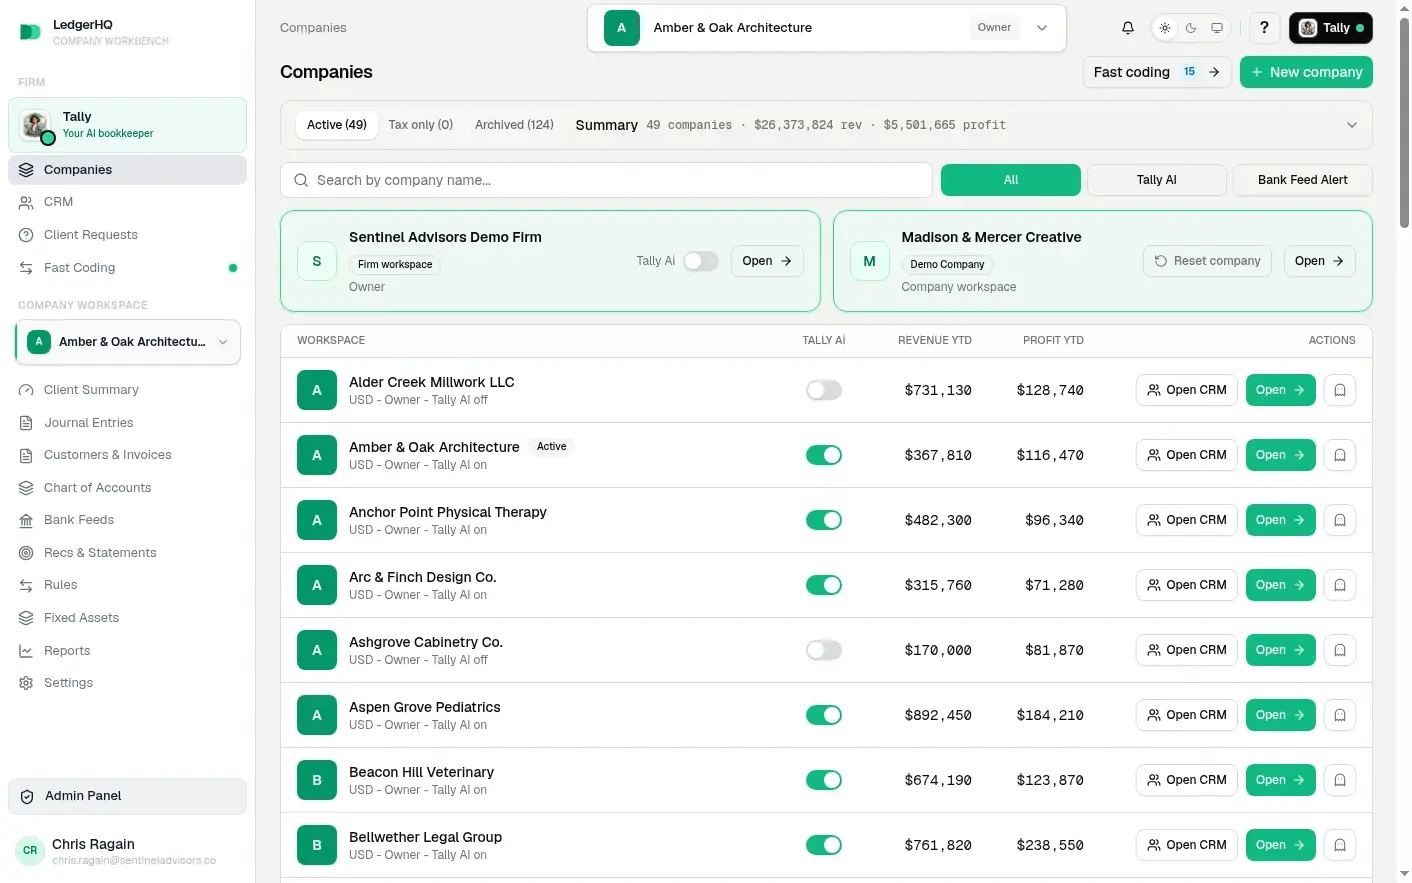Open the notifications bell in the header
This screenshot has height=883, width=1412.
1128,28
